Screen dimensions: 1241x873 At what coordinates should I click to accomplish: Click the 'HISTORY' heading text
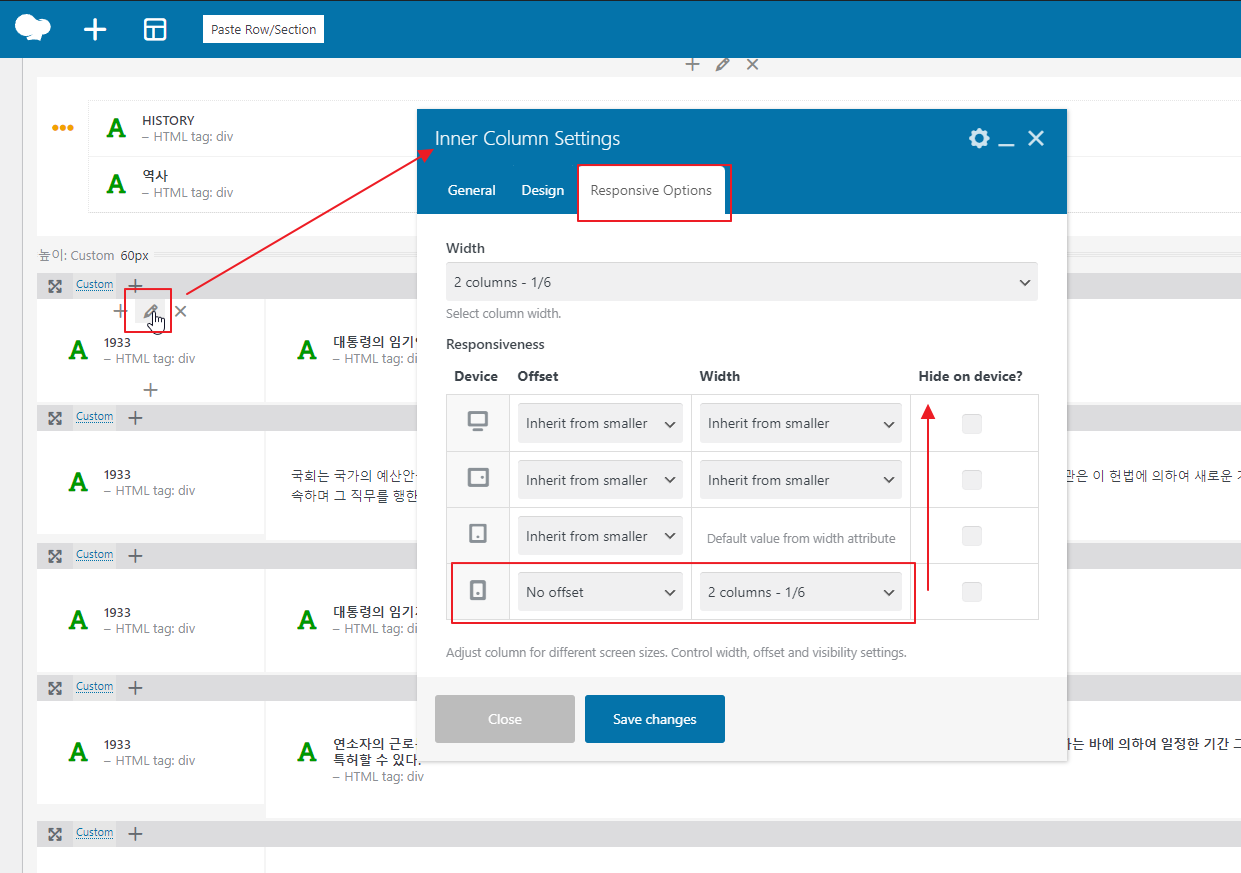tap(168, 120)
